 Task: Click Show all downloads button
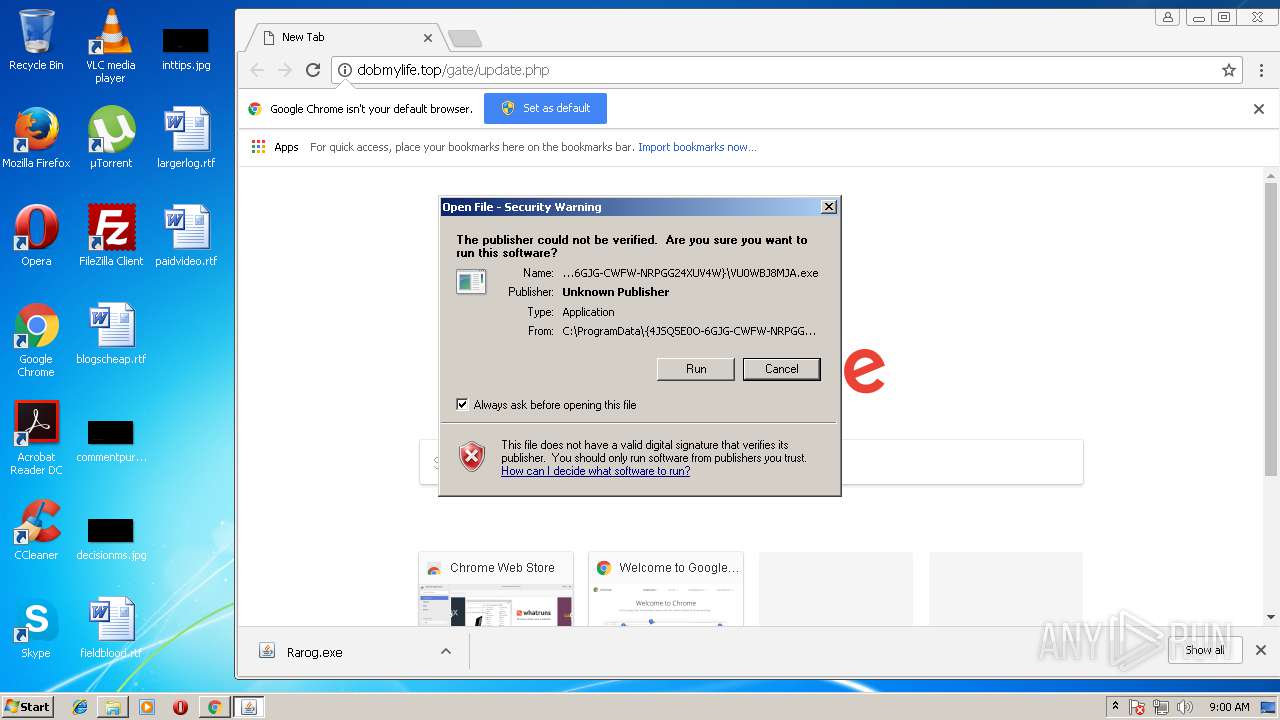[x=1205, y=650]
